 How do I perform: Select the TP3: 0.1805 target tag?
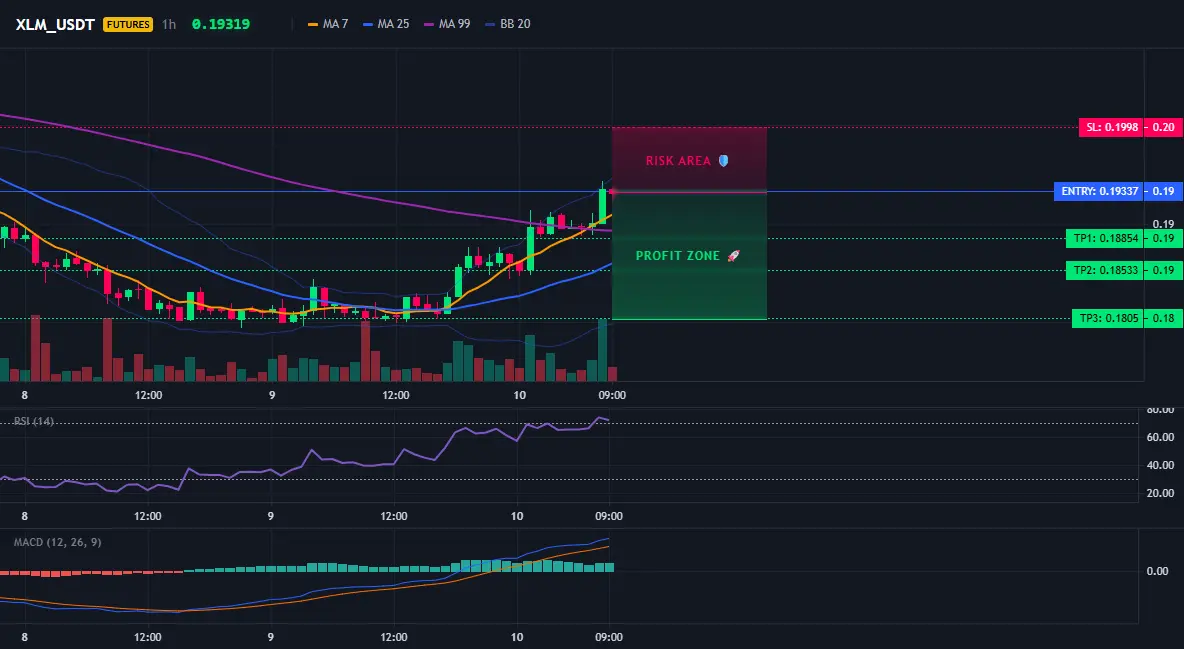point(1107,318)
